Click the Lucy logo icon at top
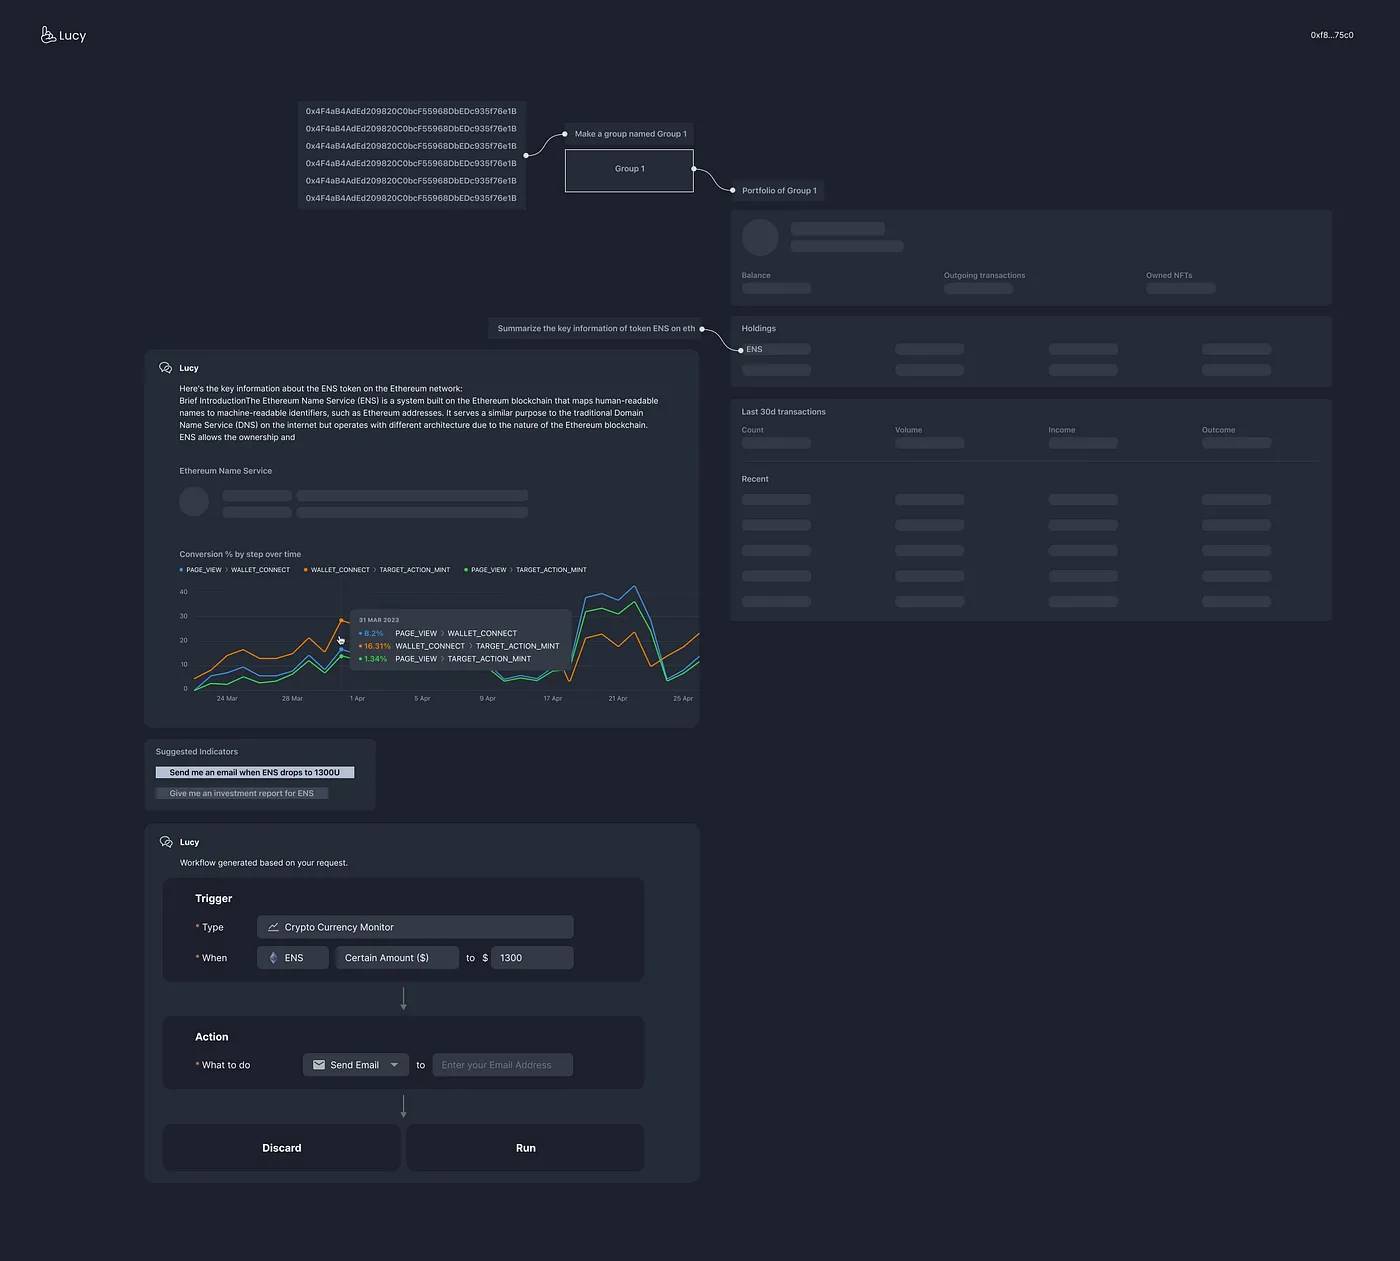Image resolution: width=1400 pixels, height=1261 pixels. pos(47,35)
